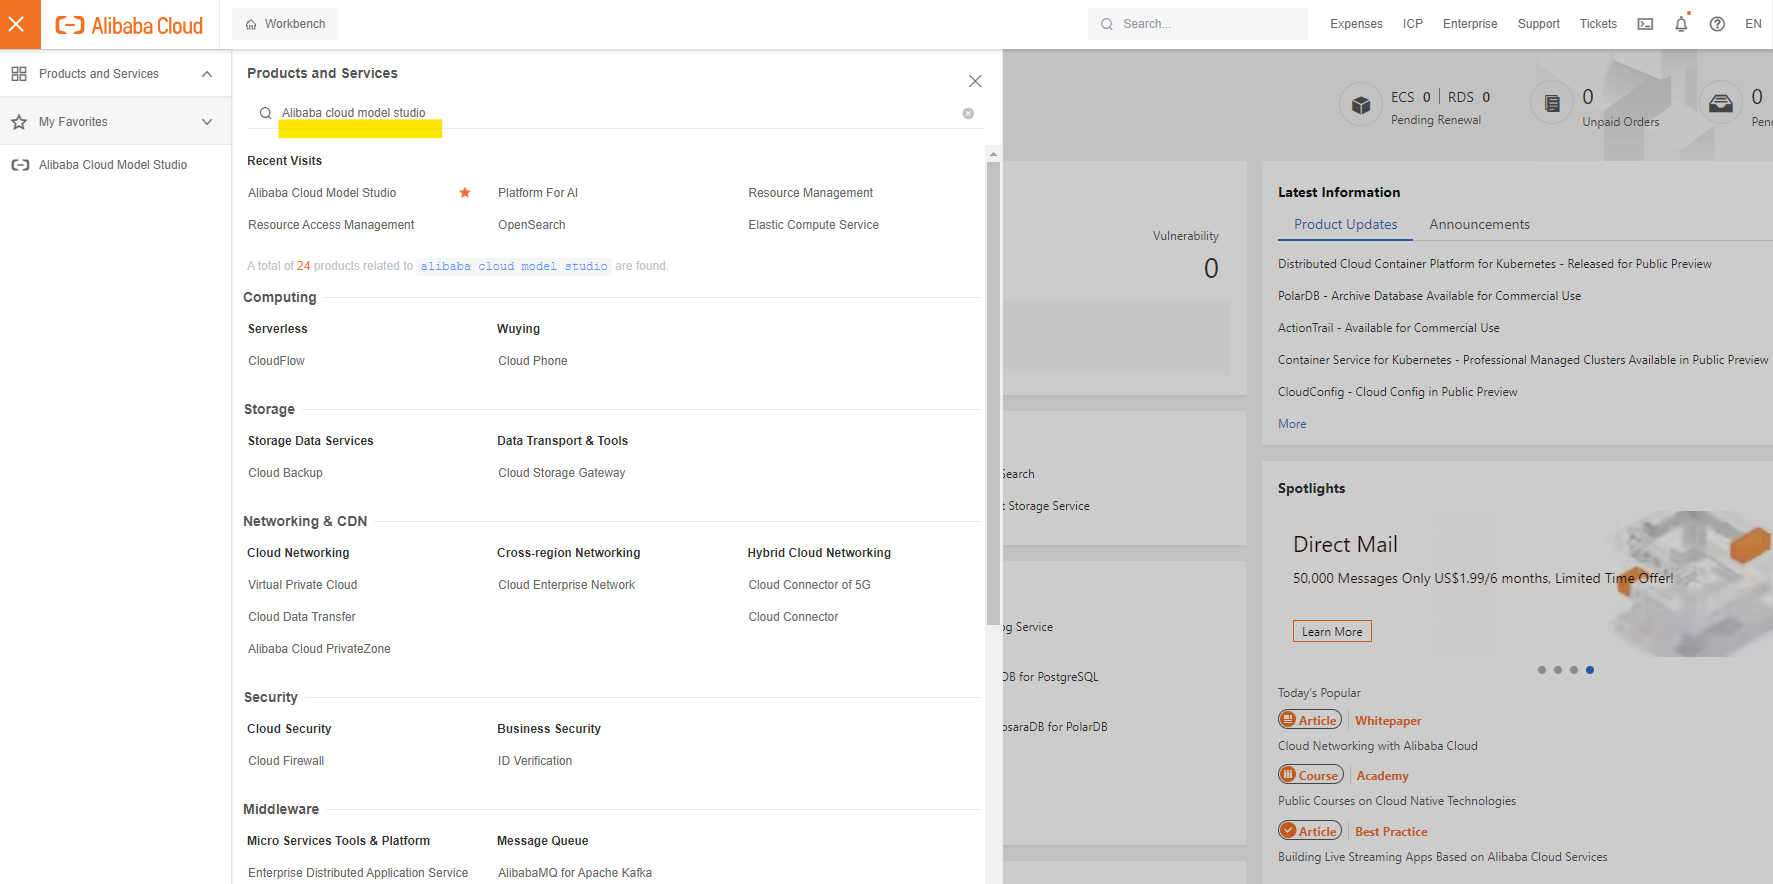This screenshot has width=1773, height=884.
Task: Click More under Latest Information
Action: point(1292,424)
